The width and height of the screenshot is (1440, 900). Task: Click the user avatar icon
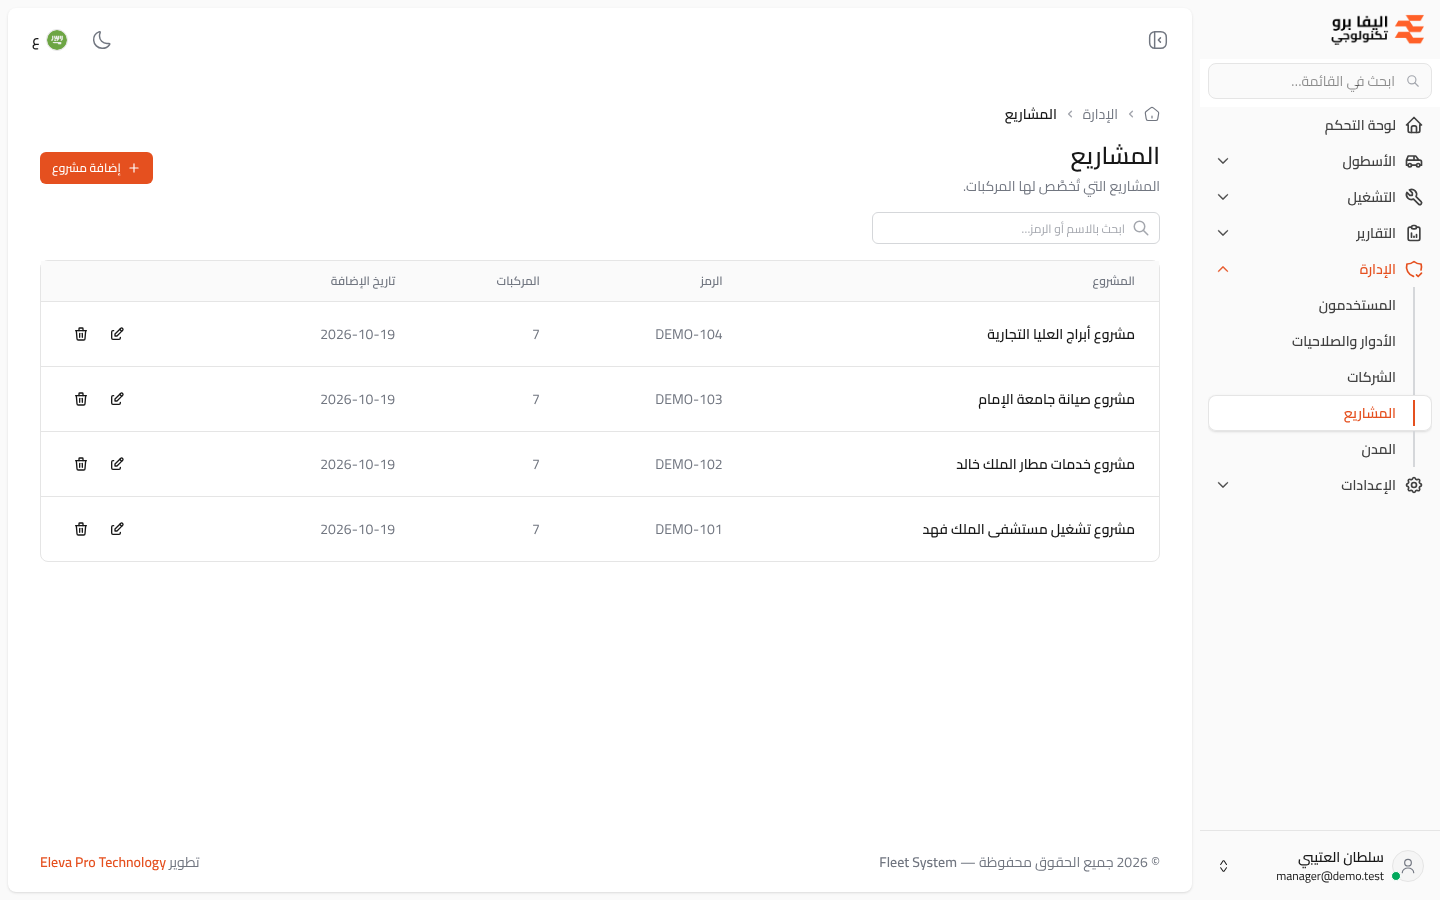point(1407,866)
